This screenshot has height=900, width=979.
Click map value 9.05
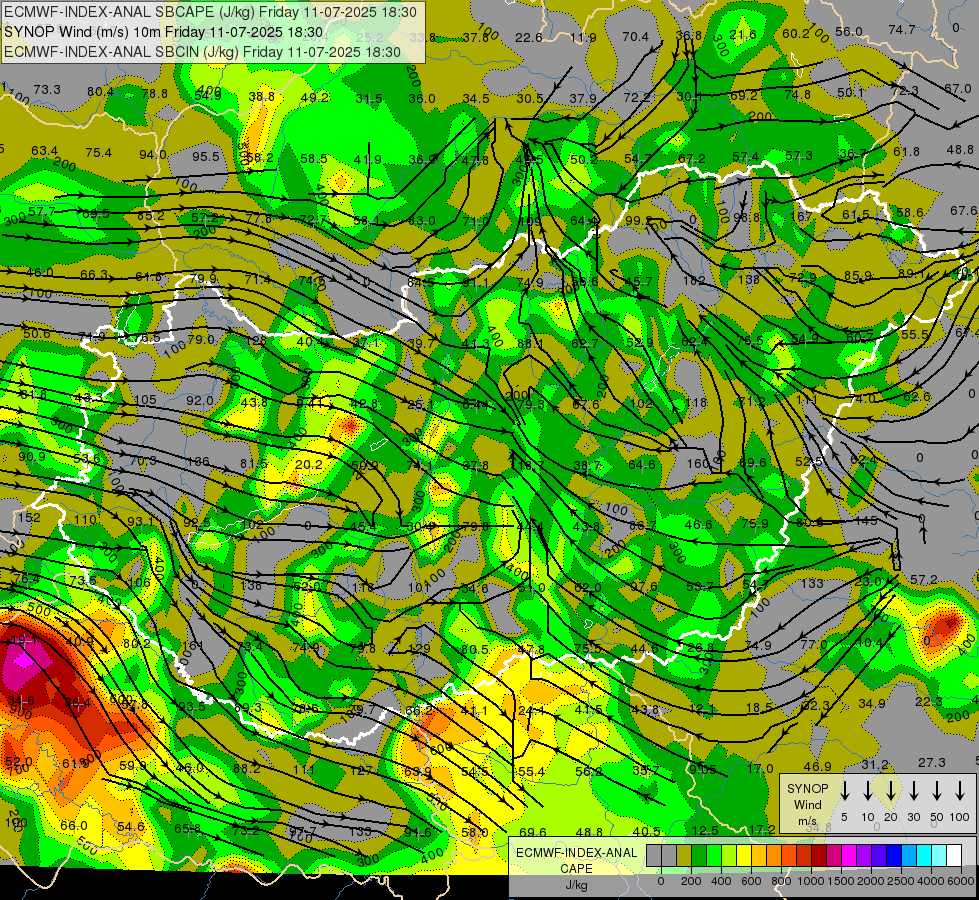click(702, 769)
